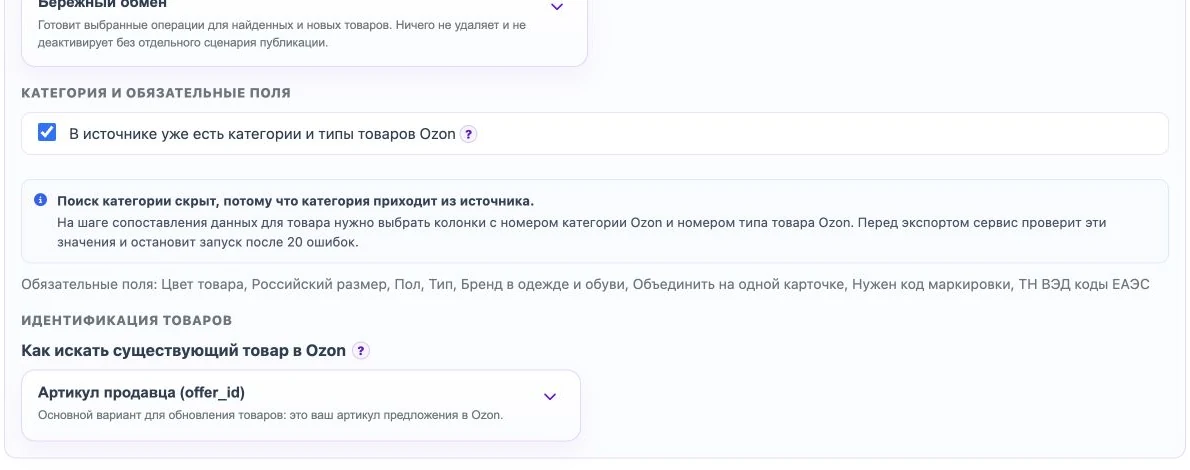Click the 'Обязательные поля' list text
The width and height of the screenshot is (1190, 470).
click(585, 285)
